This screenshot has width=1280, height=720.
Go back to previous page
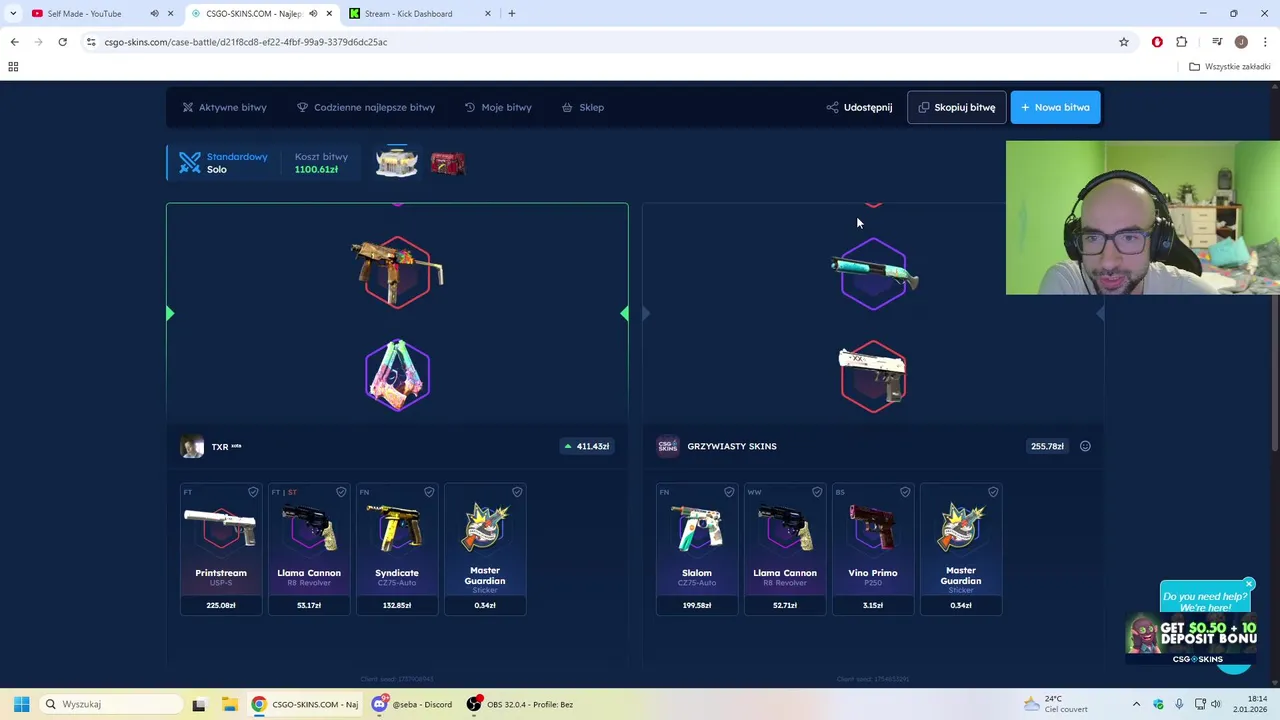[x=14, y=42]
